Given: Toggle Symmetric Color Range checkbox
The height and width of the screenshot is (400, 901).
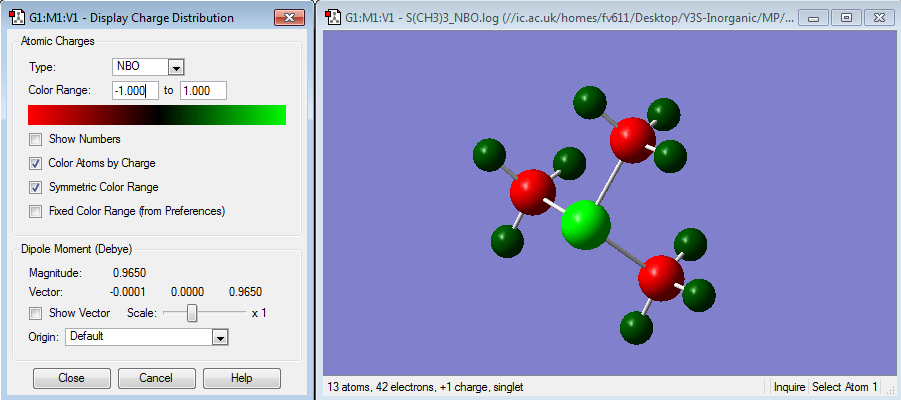Looking at the screenshot, I should [36, 187].
